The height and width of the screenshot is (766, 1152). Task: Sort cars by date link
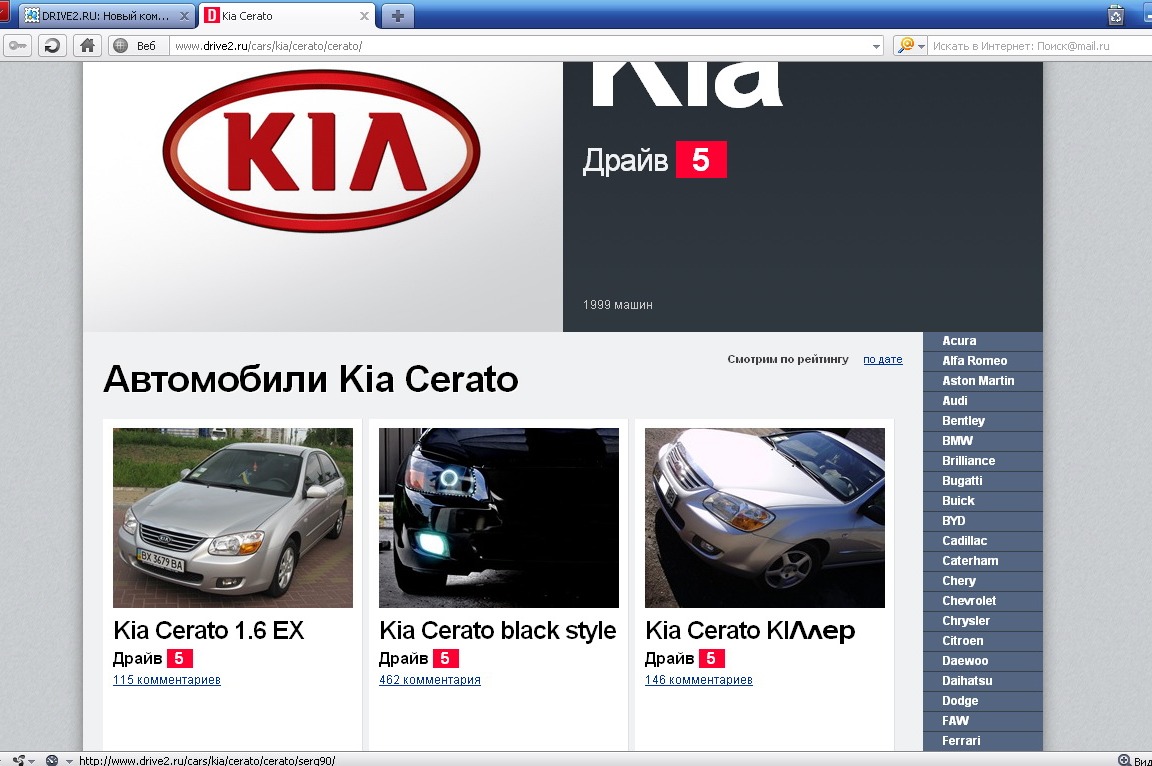click(x=882, y=359)
